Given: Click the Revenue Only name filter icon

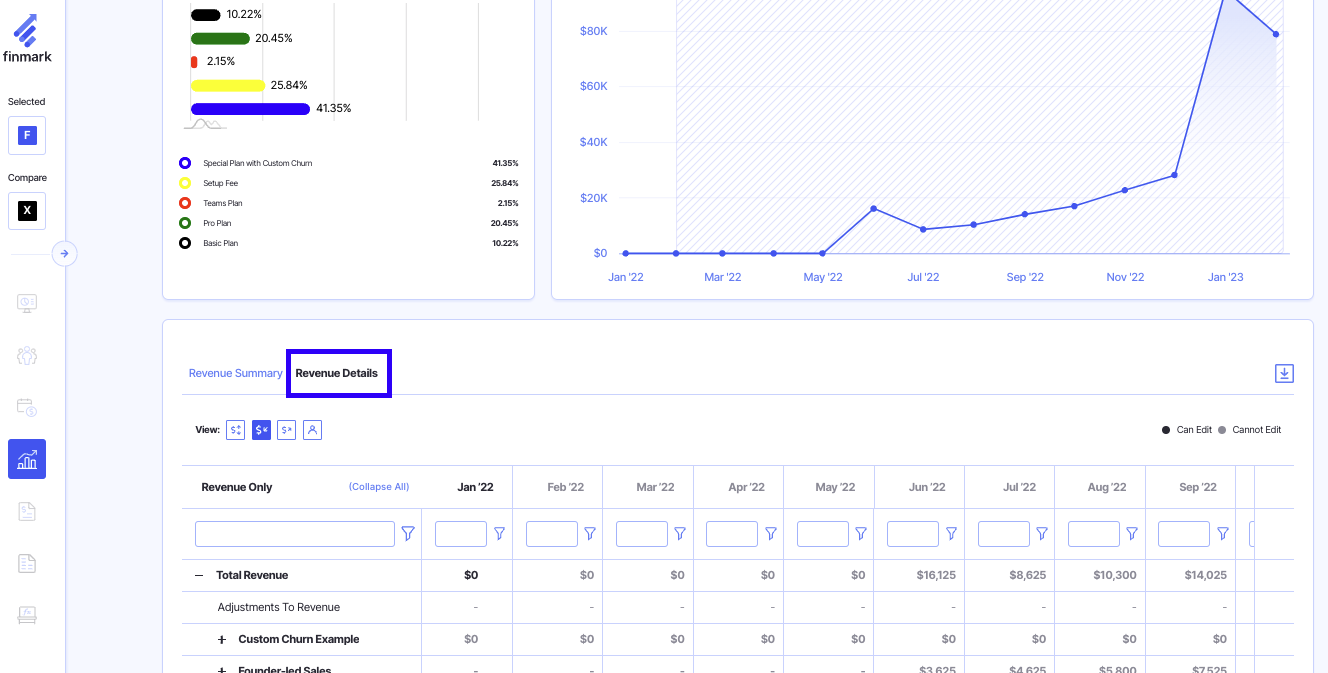Looking at the screenshot, I should 408,534.
